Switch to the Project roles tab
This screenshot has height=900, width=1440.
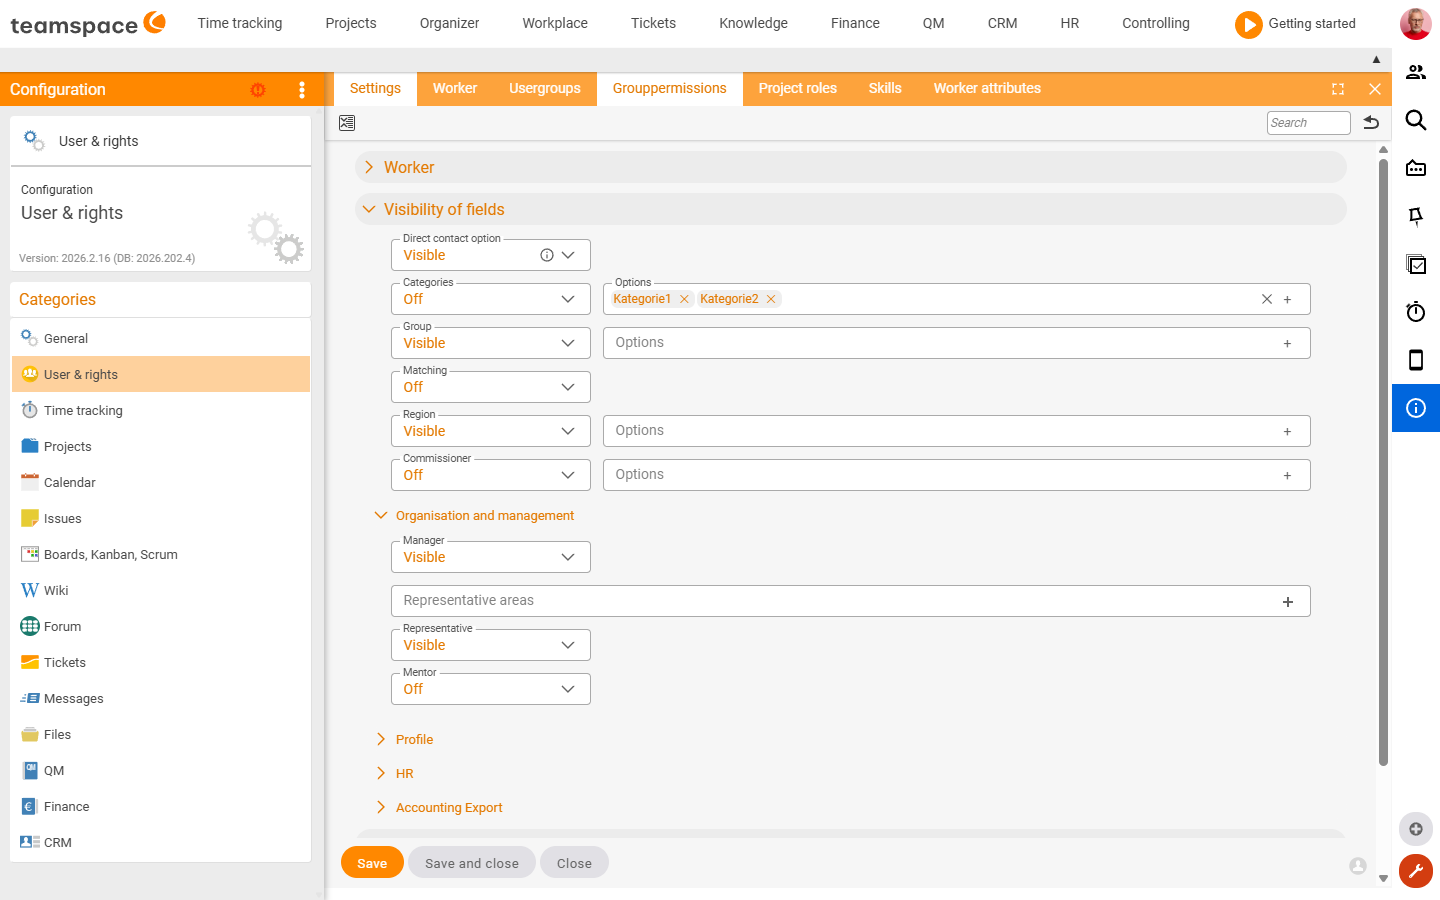pos(798,89)
